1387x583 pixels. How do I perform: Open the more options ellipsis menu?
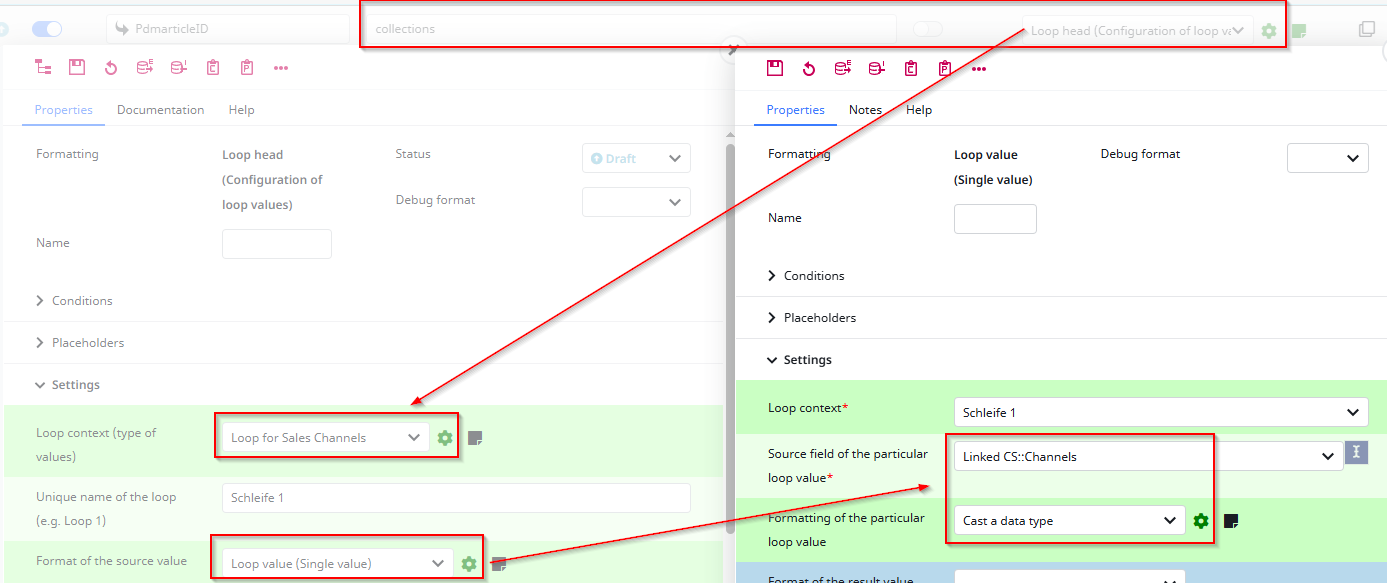click(x=280, y=67)
